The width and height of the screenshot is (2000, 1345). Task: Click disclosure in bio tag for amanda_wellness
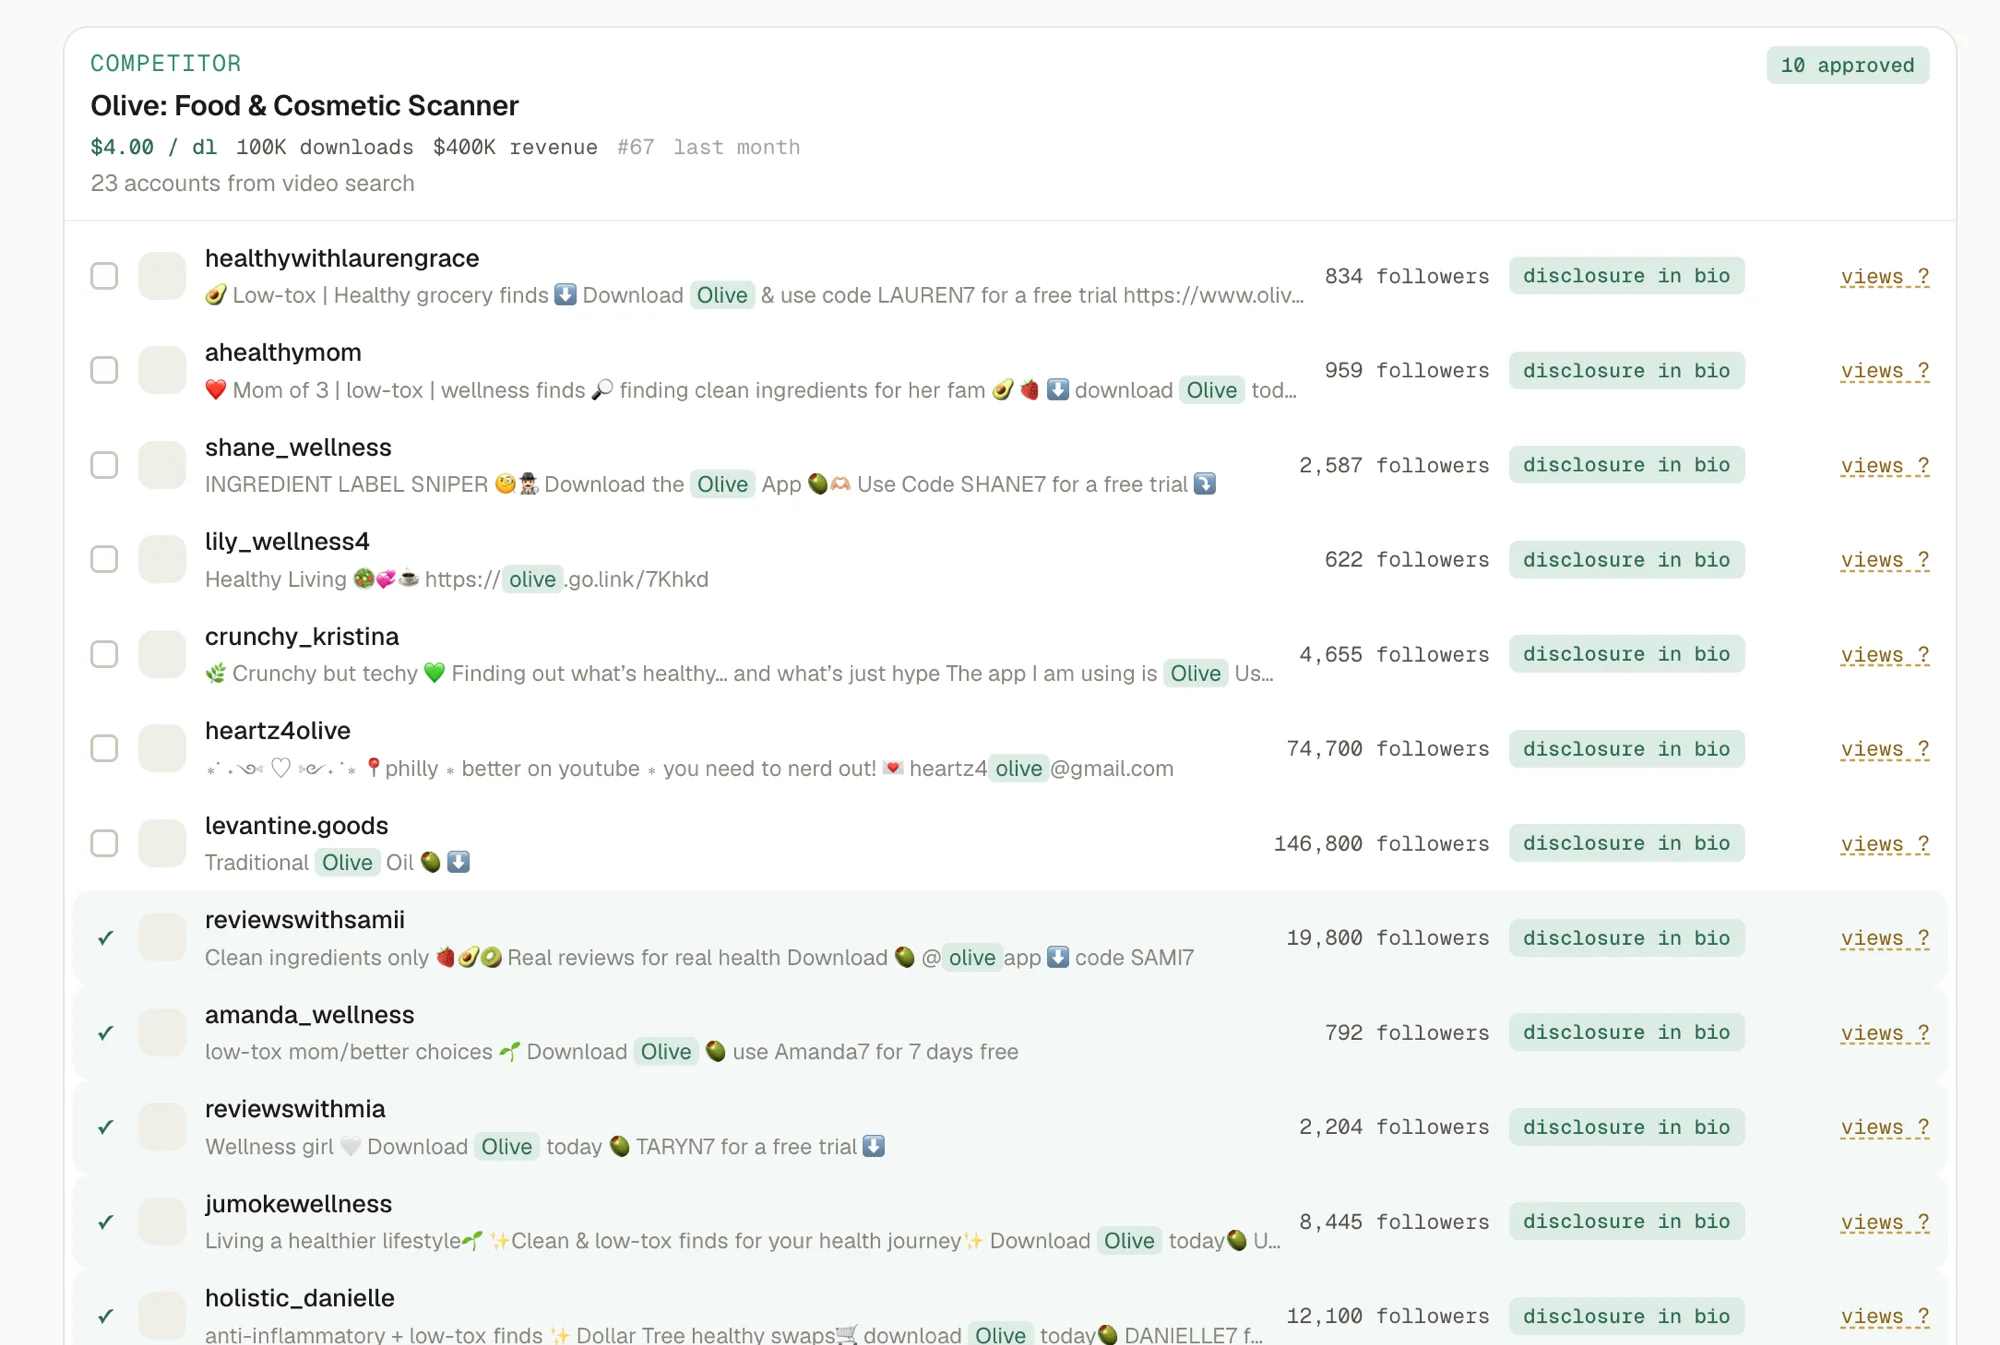1626,1032
